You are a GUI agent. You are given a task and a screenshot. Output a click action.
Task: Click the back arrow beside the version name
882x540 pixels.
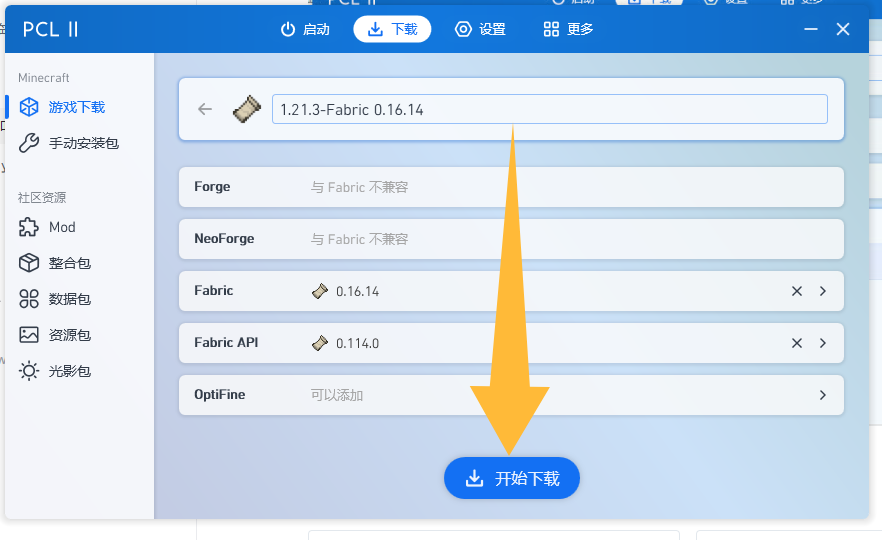coord(205,109)
